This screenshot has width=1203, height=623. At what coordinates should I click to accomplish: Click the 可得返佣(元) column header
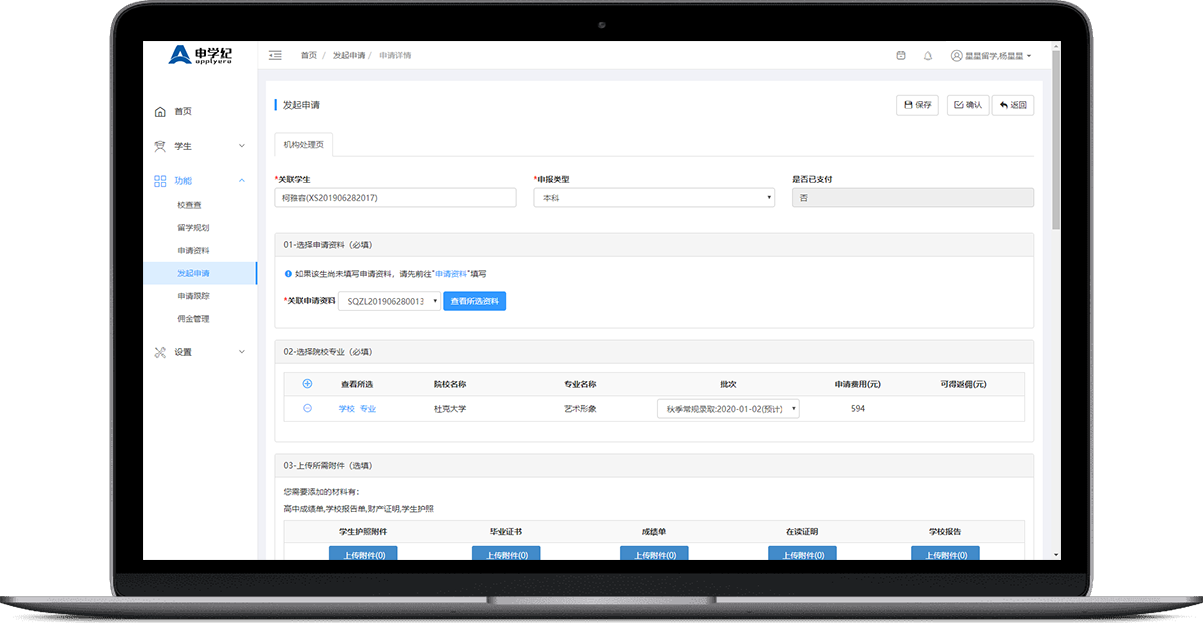coord(963,384)
